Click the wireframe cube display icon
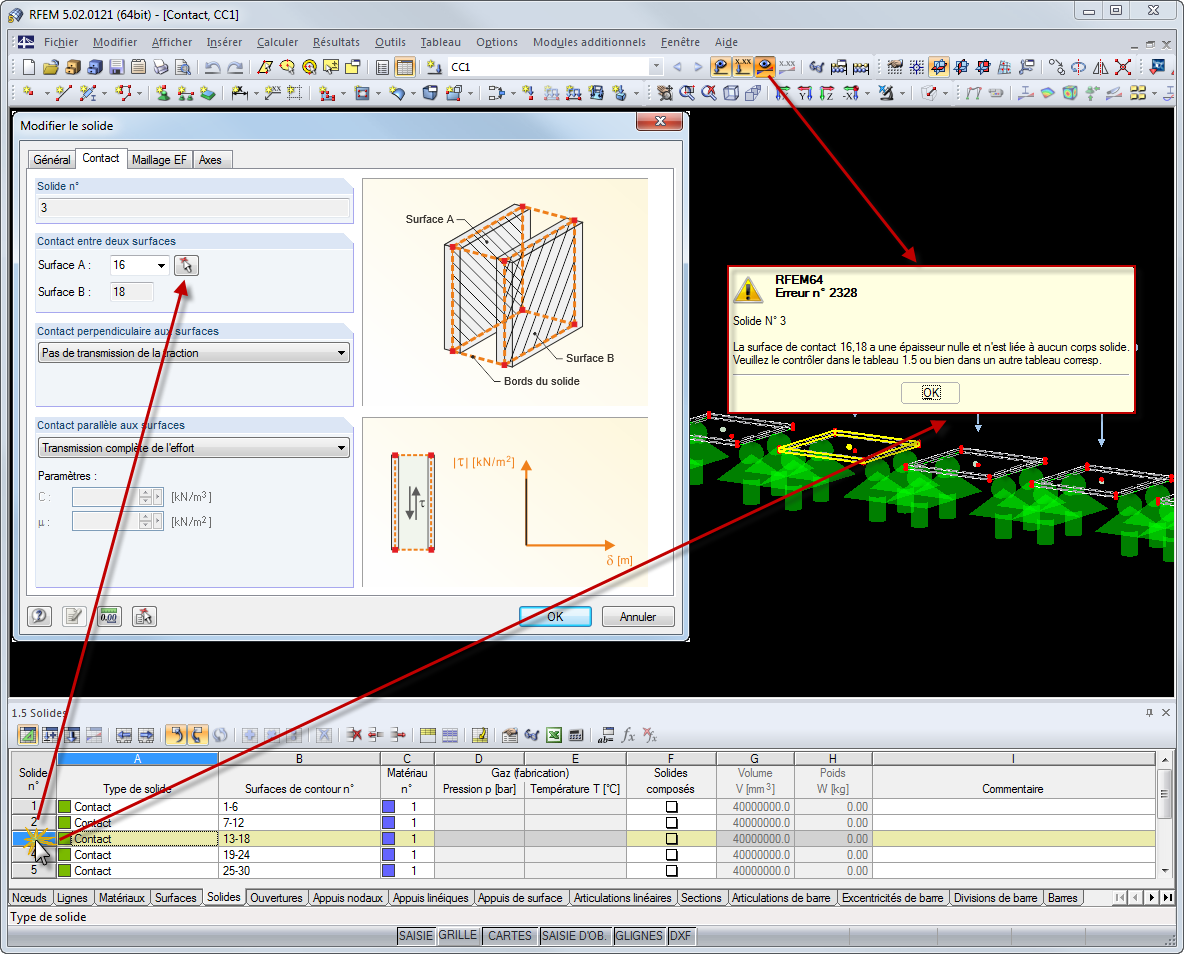Viewport: 1184px width, 954px height. 731,93
